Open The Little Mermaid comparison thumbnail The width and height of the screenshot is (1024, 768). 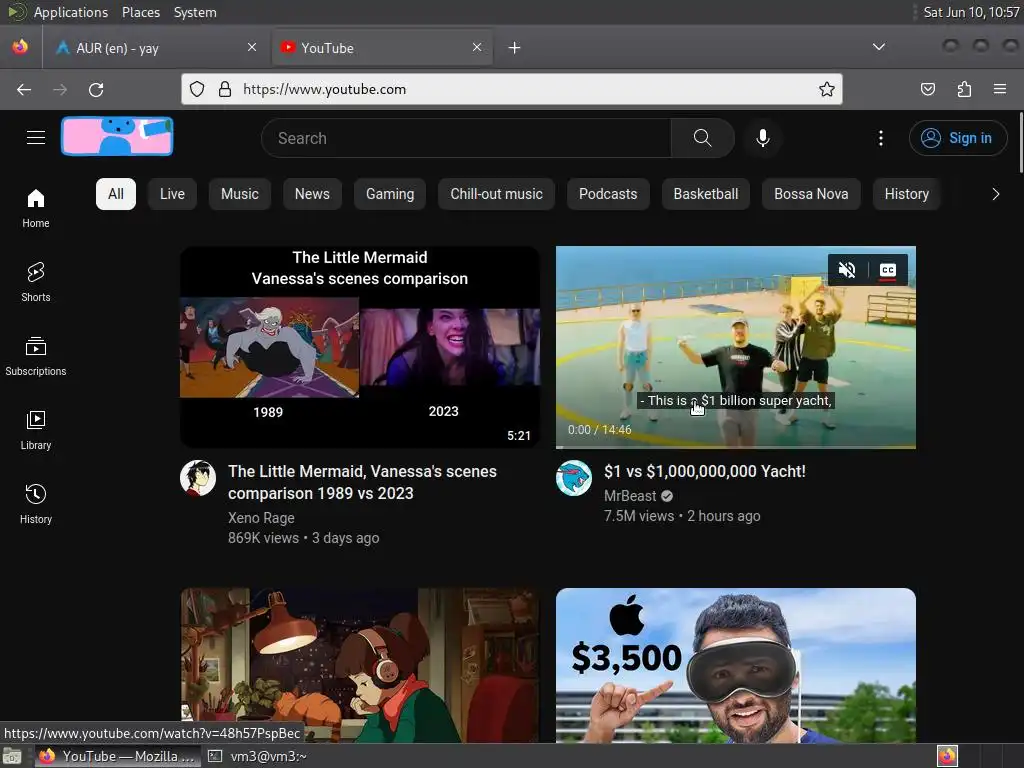(x=360, y=347)
